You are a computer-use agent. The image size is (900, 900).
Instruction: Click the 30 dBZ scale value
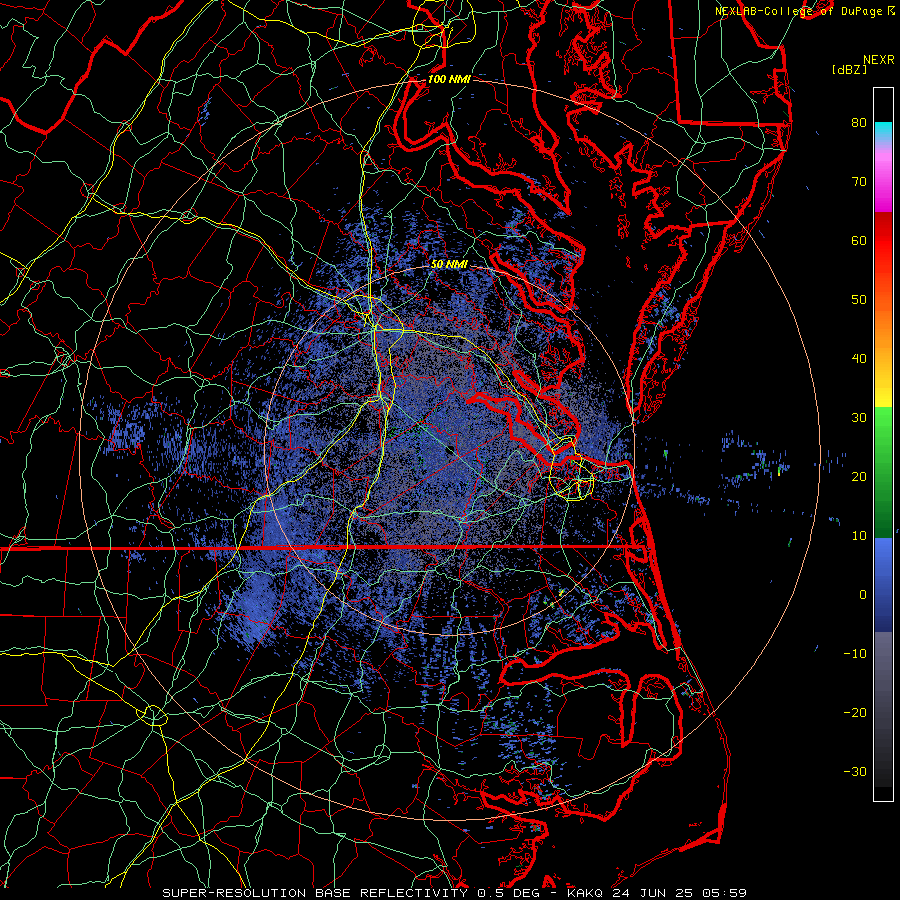(859, 417)
